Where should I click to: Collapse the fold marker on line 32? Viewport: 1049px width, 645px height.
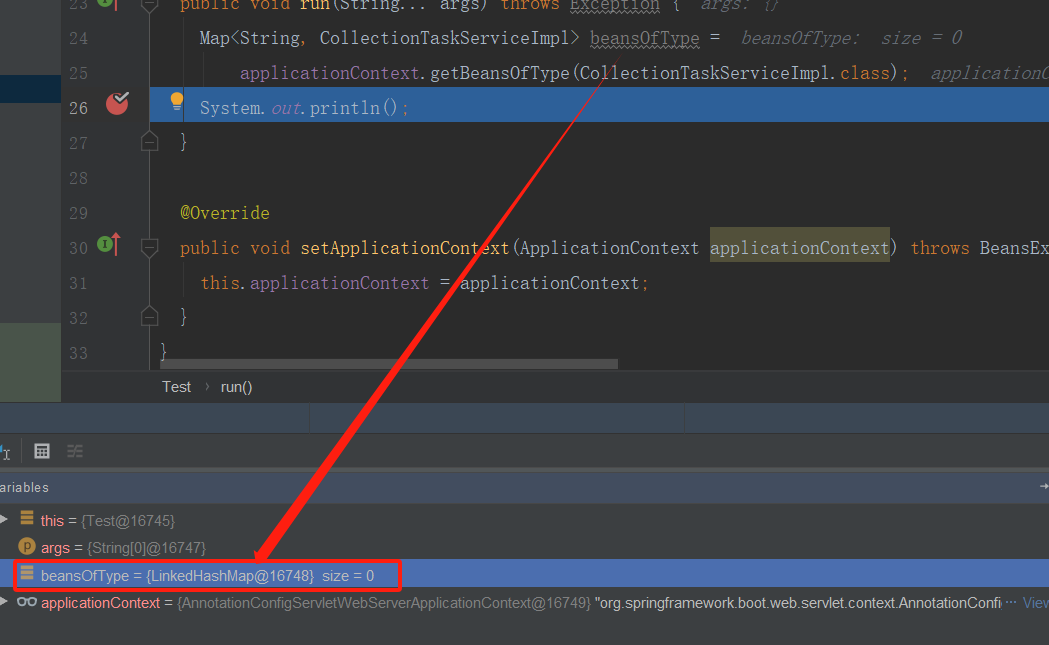(150, 317)
